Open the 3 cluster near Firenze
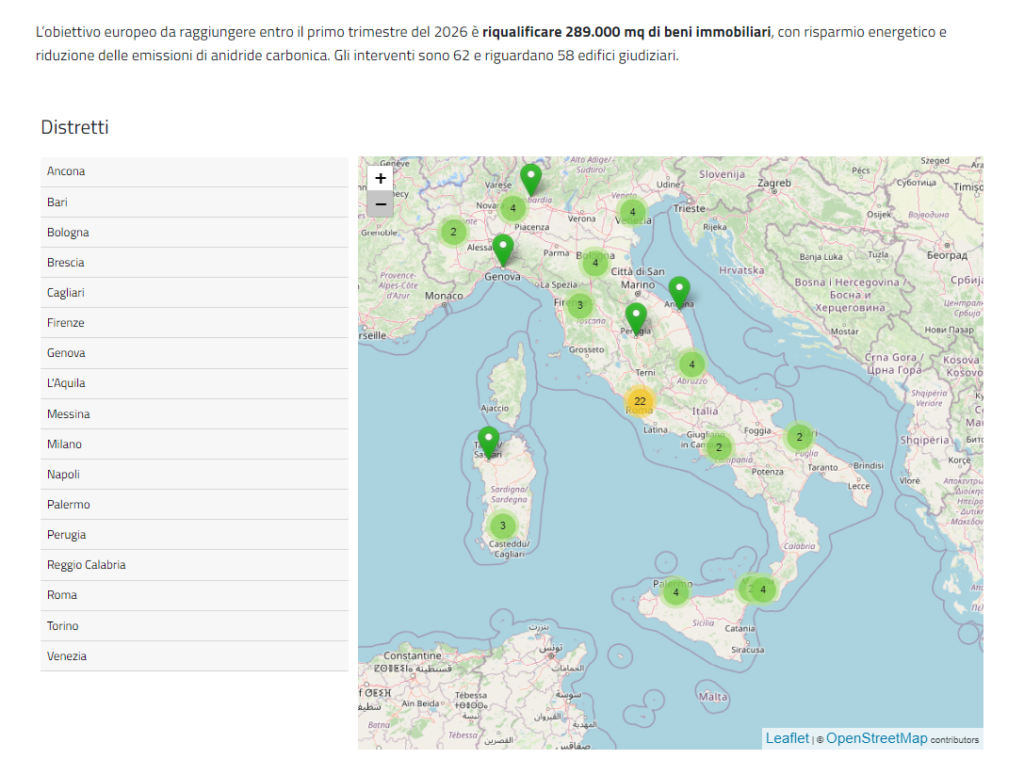This screenshot has height=759, width=1024. click(580, 306)
